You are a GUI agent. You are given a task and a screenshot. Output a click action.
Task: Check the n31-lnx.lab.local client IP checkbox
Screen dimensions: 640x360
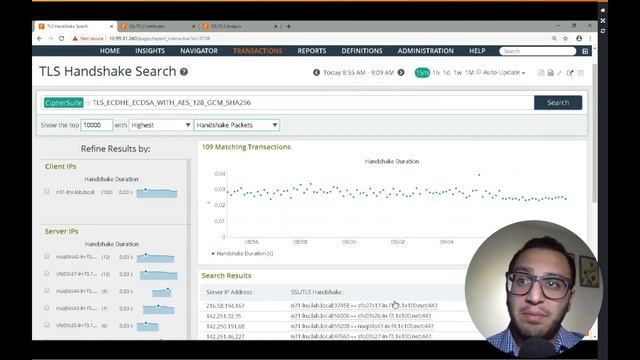click(47, 191)
